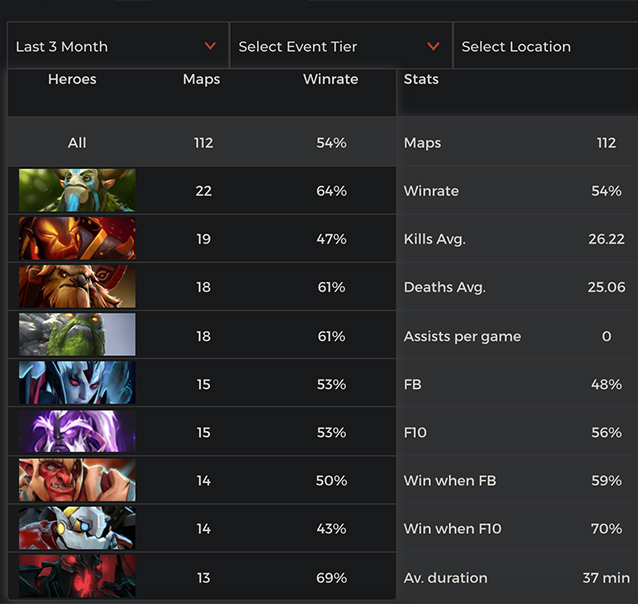Click the Kills Avg. stat row
The width and height of the screenshot is (638, 604).
[517, 239]
